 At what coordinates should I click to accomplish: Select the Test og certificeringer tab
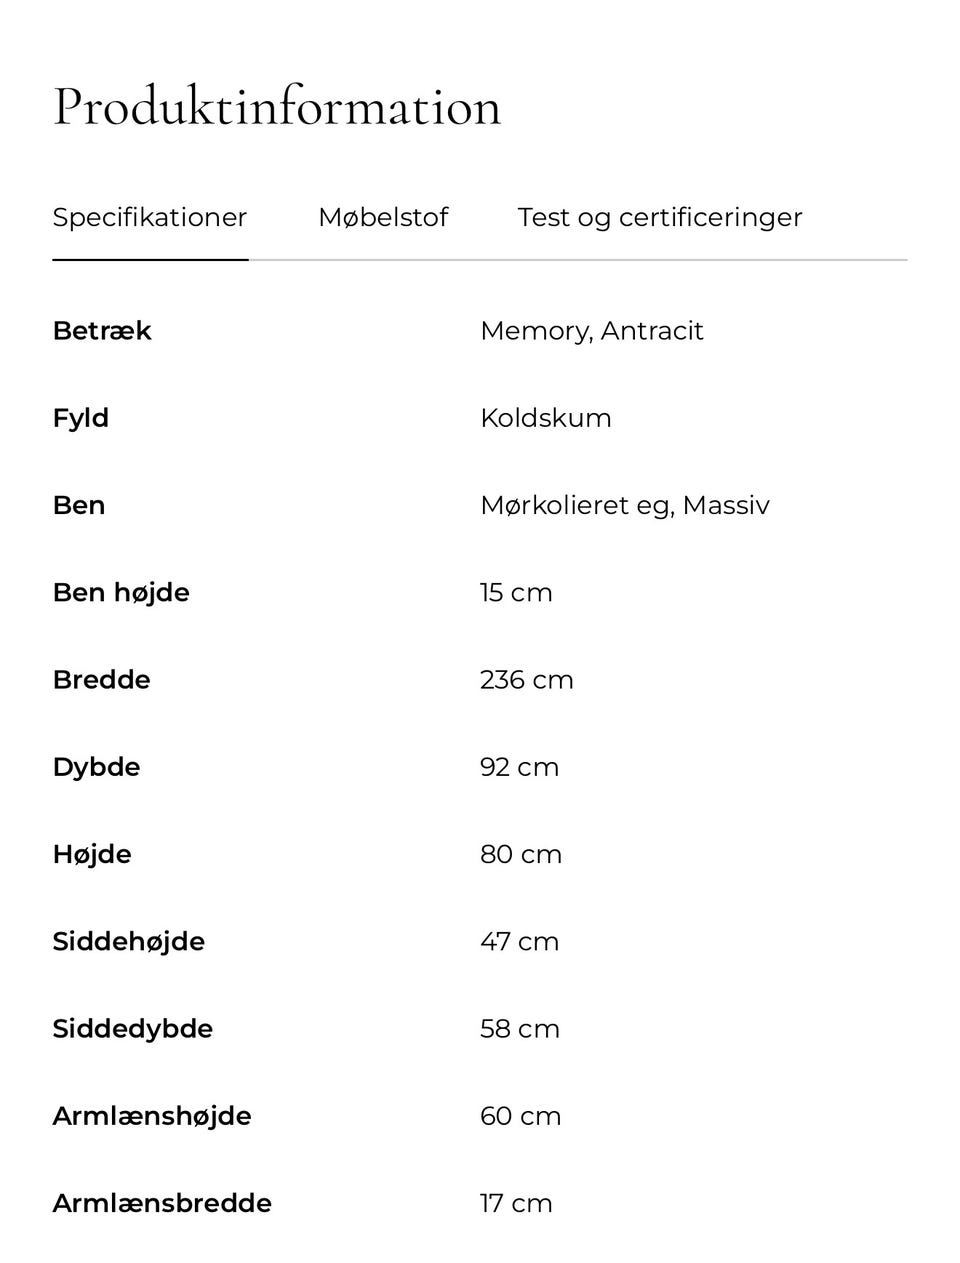(x=659, y=218)
